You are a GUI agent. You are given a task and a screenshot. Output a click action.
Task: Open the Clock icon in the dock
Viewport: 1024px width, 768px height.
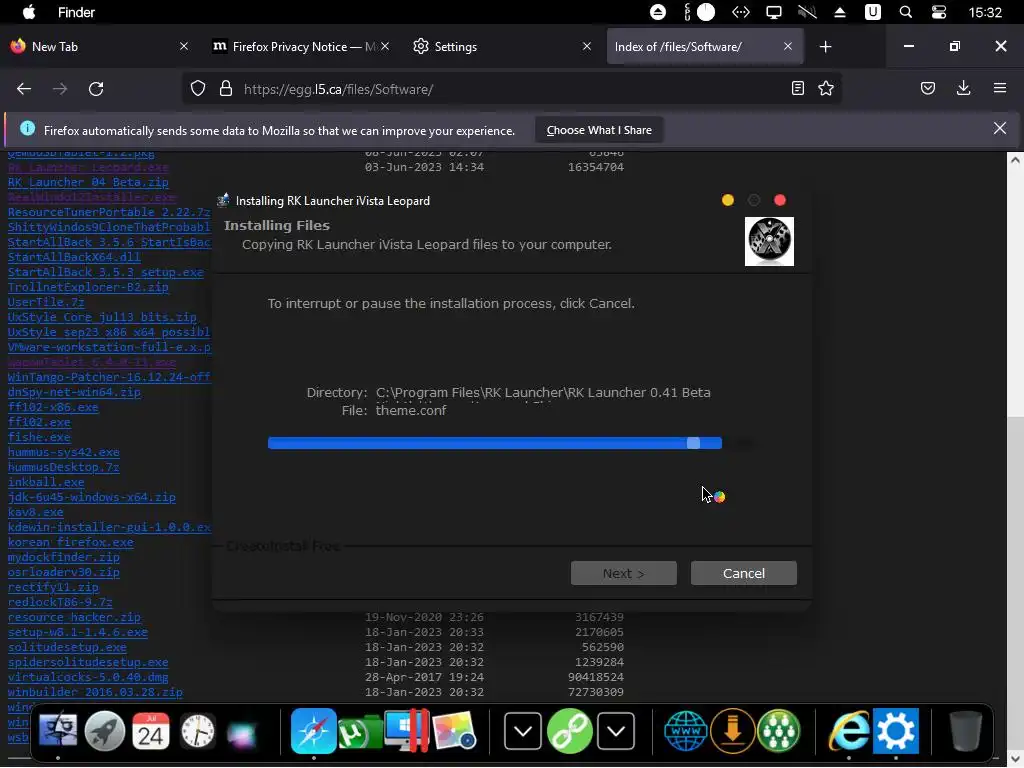tap(197, 730)
